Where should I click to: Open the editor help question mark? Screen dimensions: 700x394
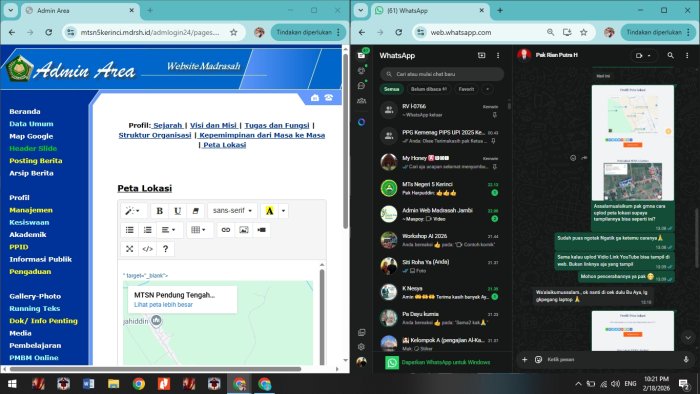[x=165, y=249]
